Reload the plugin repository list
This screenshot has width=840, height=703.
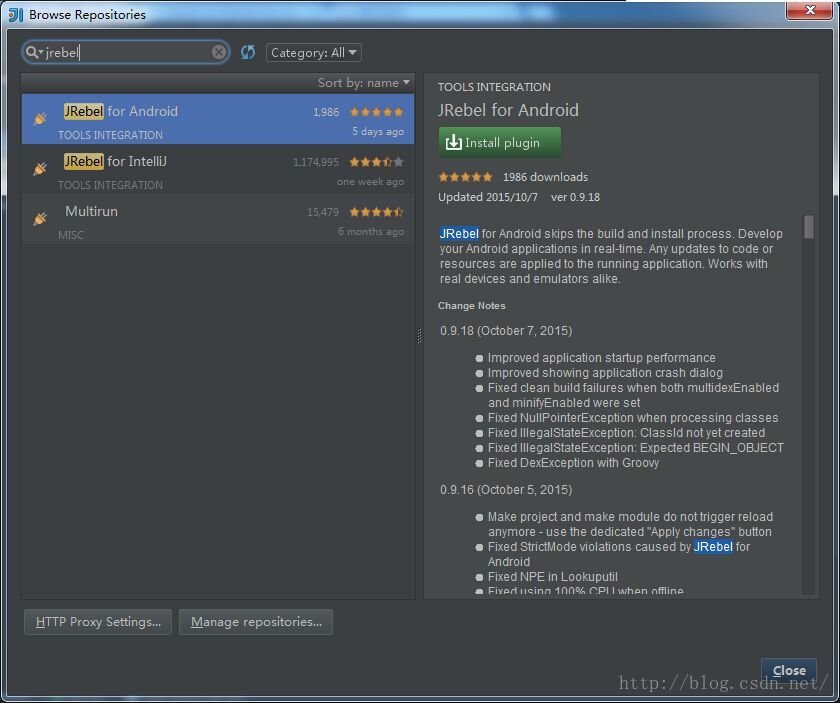248,52
